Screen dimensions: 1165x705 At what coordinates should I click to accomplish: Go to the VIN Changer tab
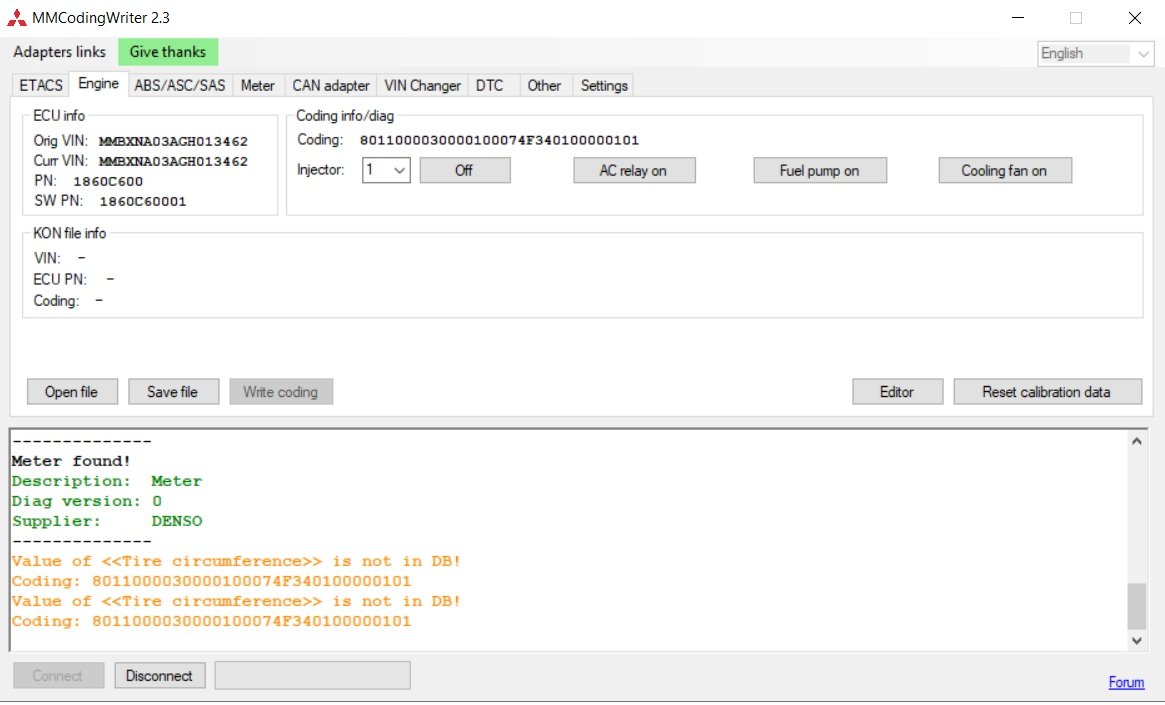point(422,85)
